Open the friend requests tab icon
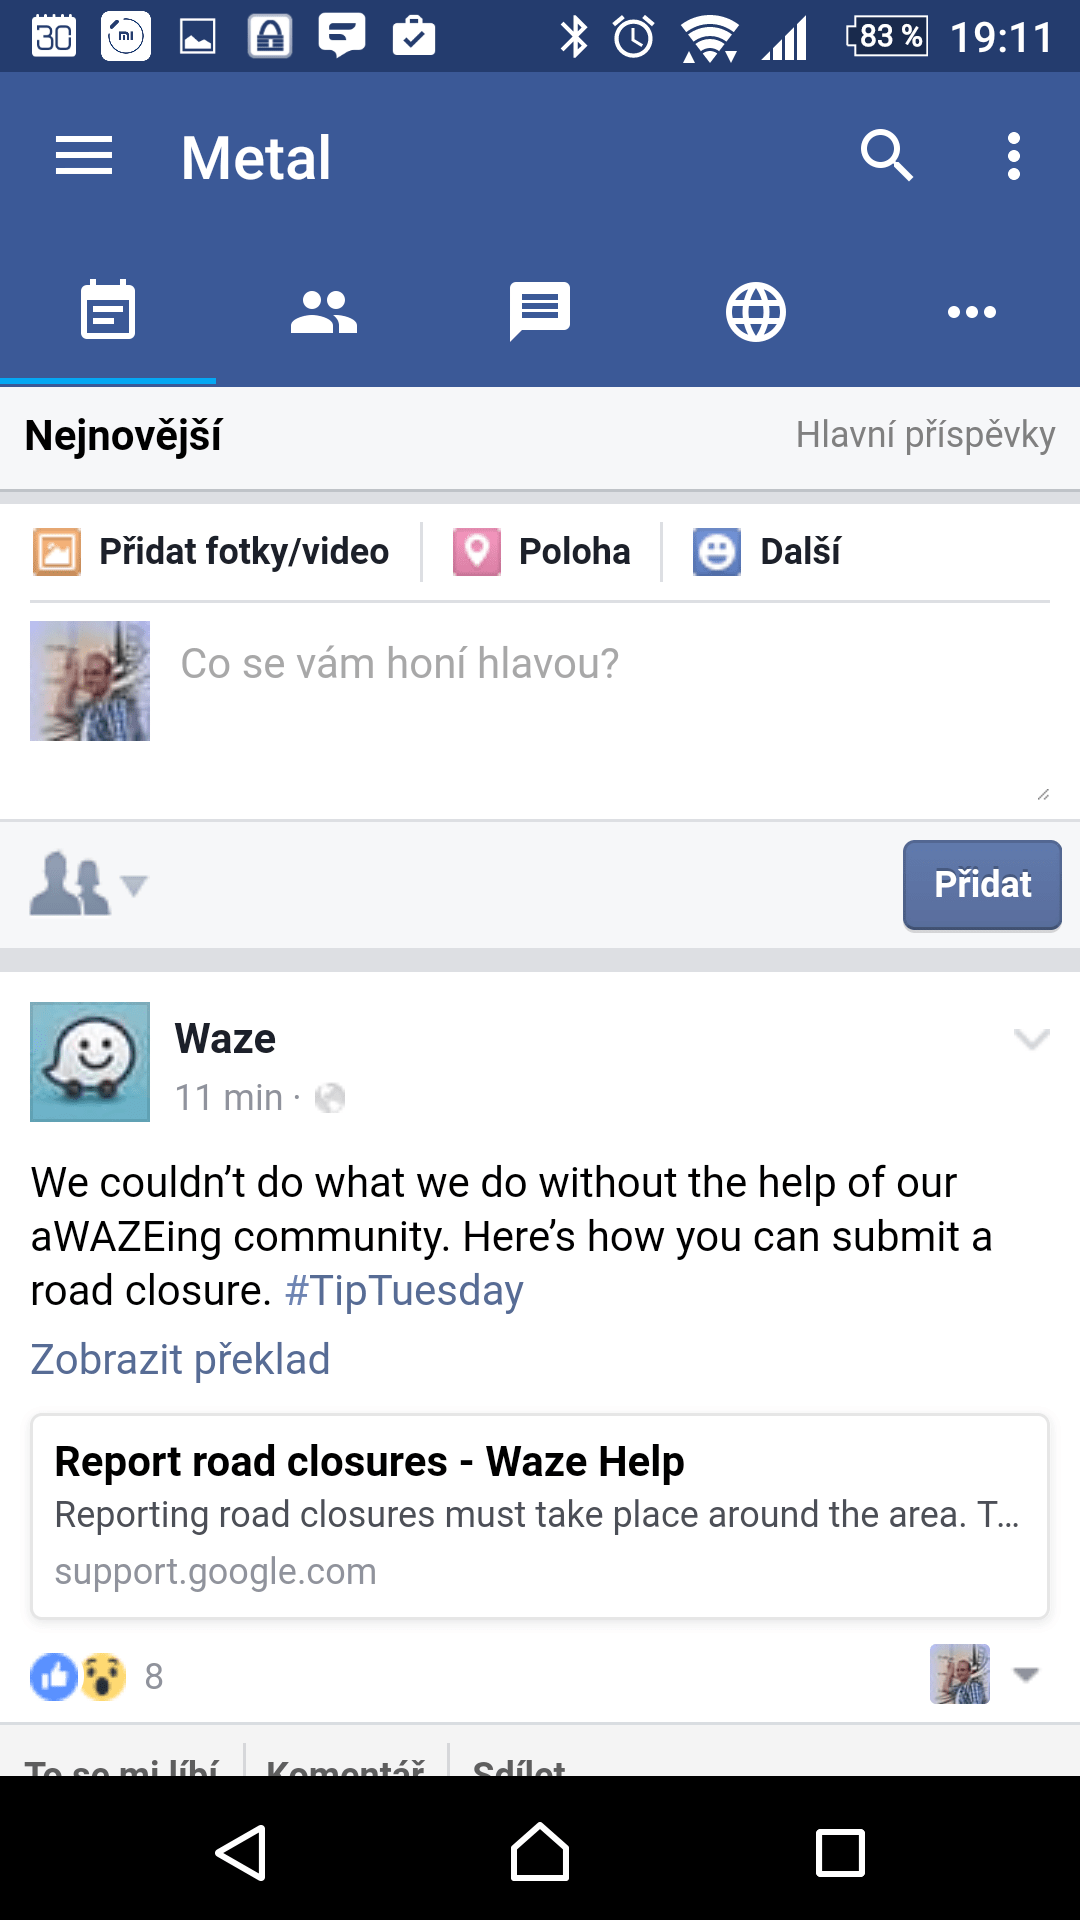This screenshot has height=1920, width=1080. tap(324, 312)
